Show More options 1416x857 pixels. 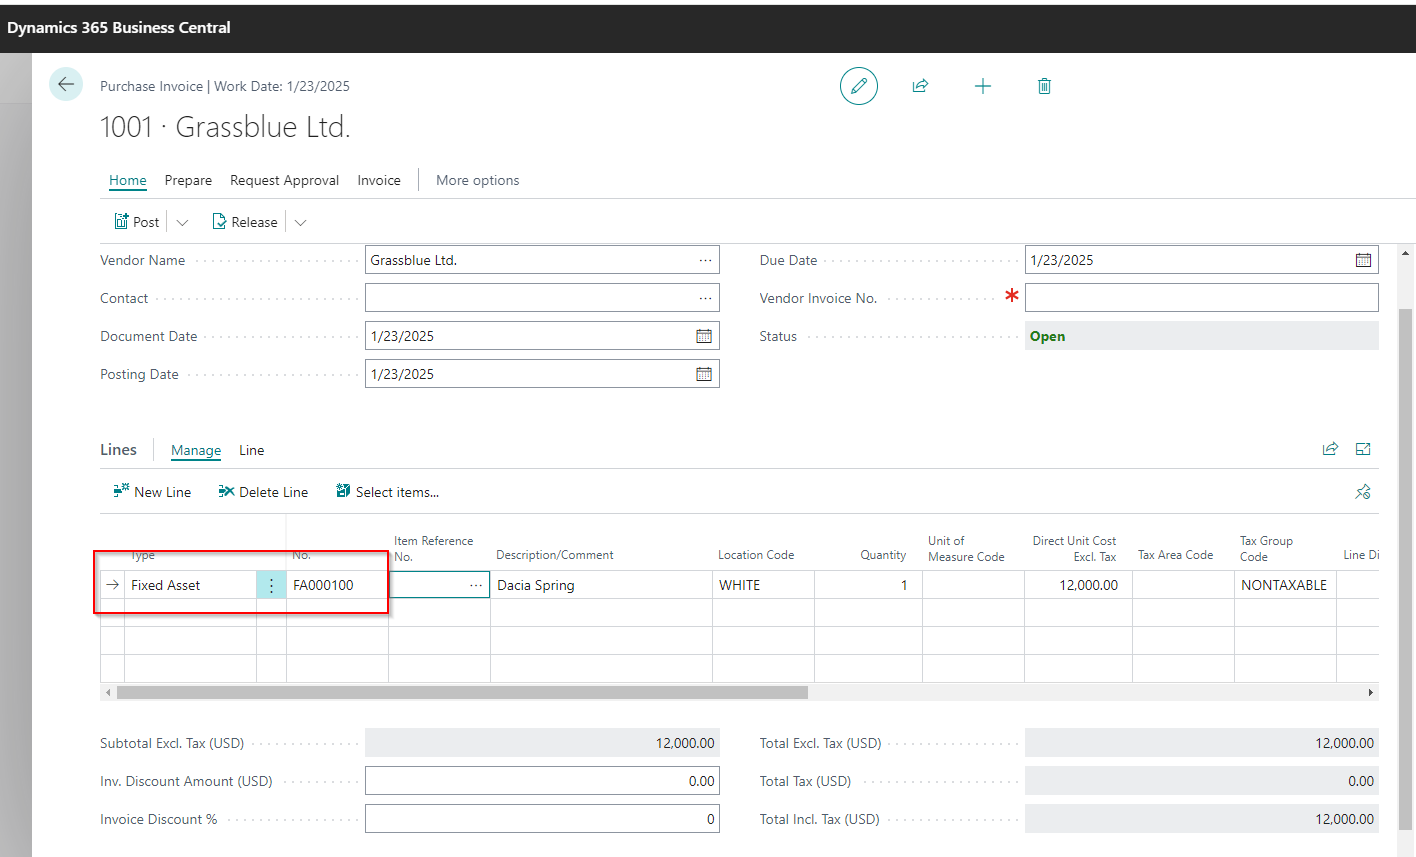coord(477,180)
